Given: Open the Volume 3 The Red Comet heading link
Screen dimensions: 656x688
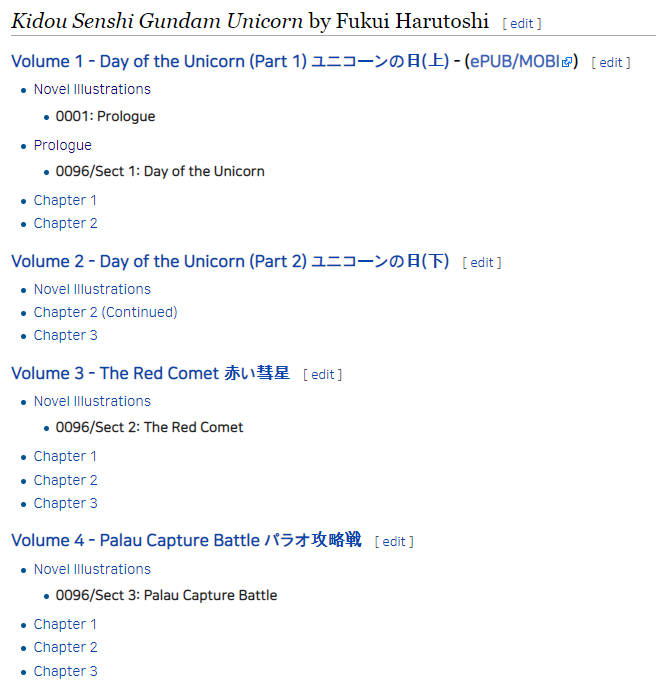Looking at the screenshot, I should (x=151, y=373).
